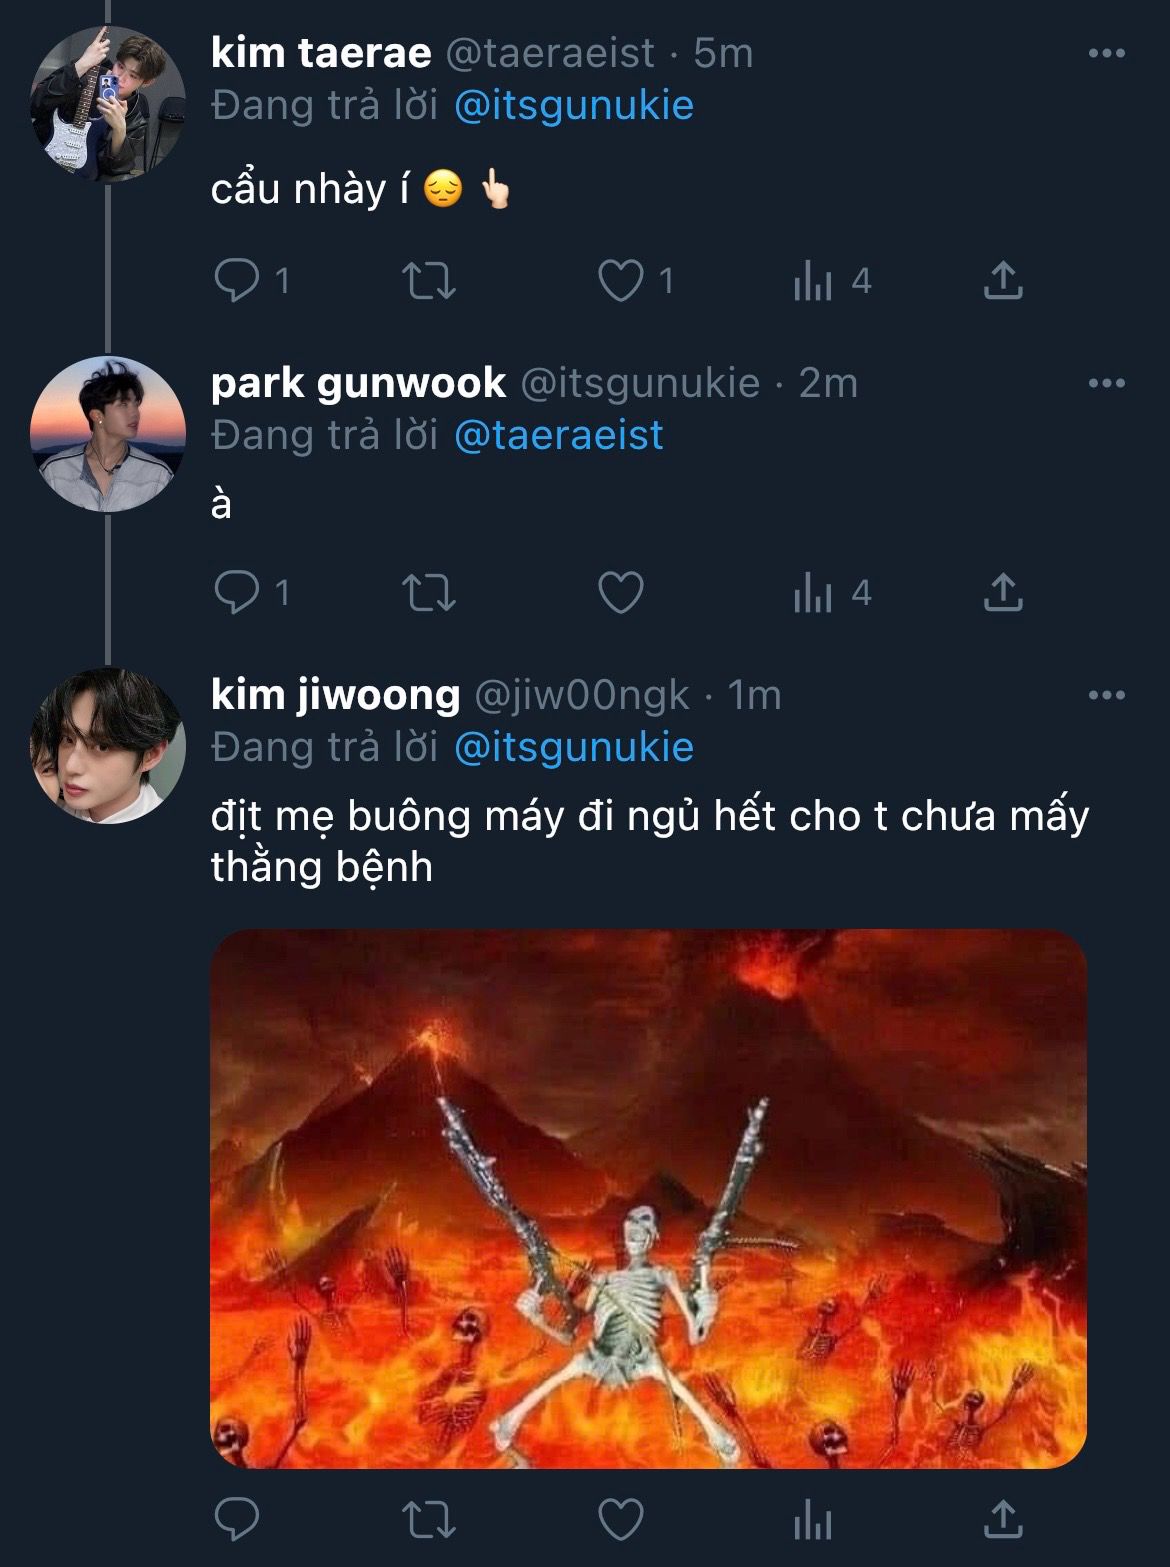Open kim jiwoong's profile picture
Screen dimensions: 1170x1567
tap(108, 746)
